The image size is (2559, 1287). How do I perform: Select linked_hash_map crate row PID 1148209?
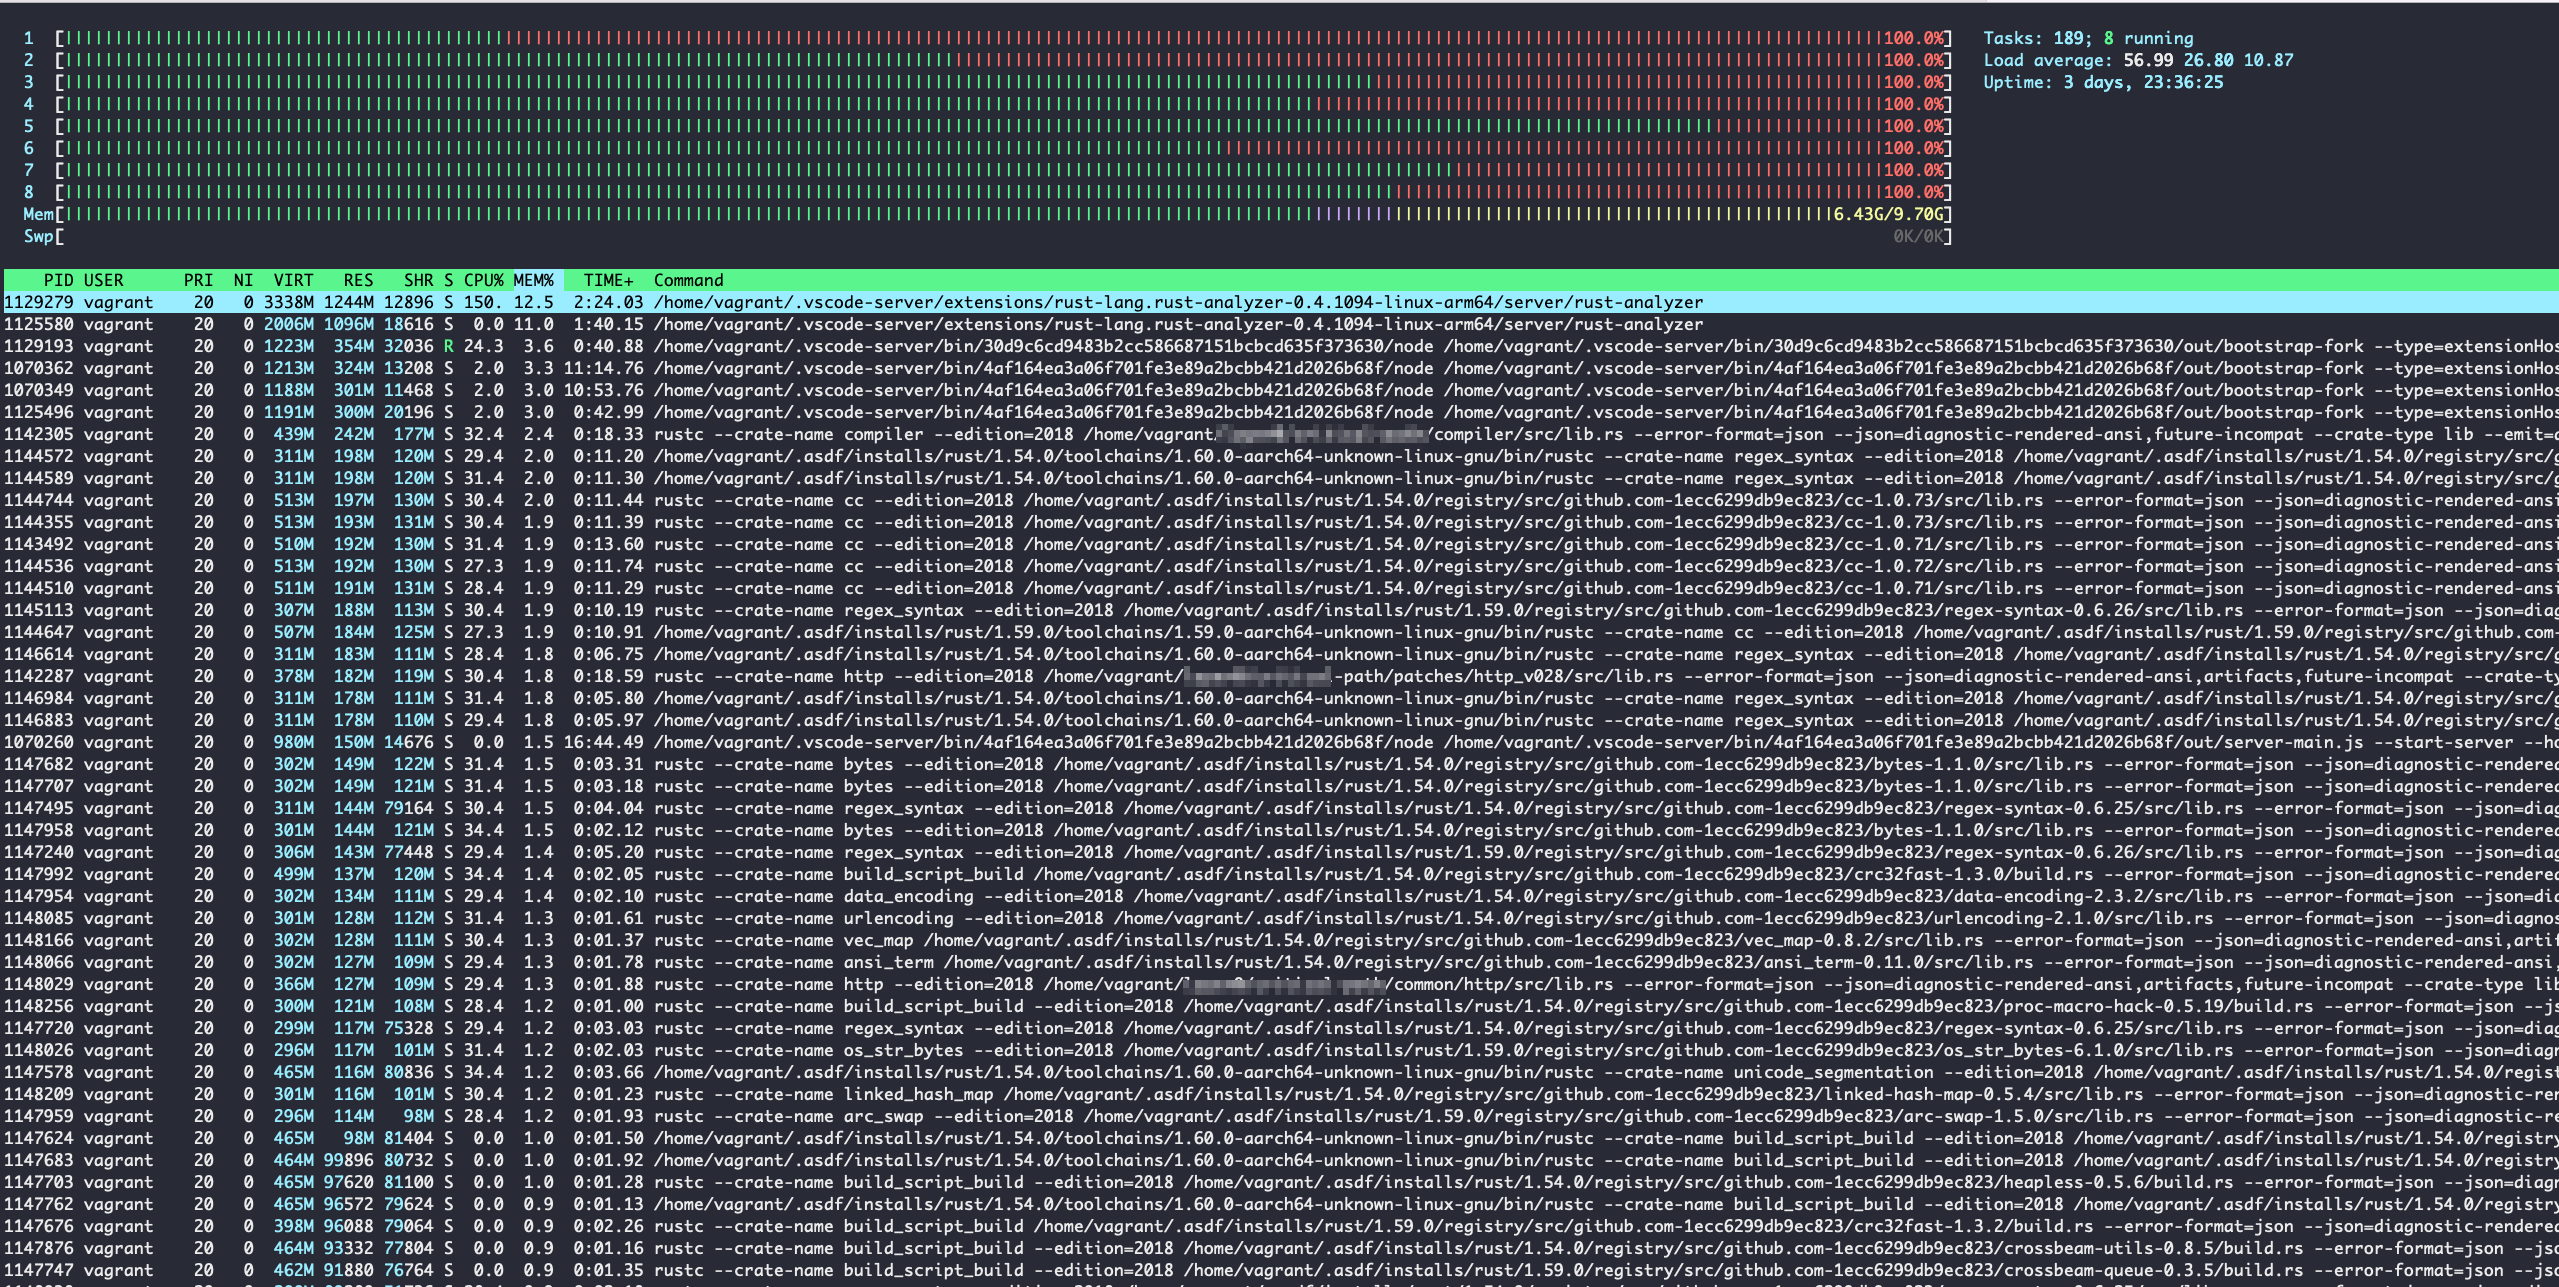tap(1279, 1094)
